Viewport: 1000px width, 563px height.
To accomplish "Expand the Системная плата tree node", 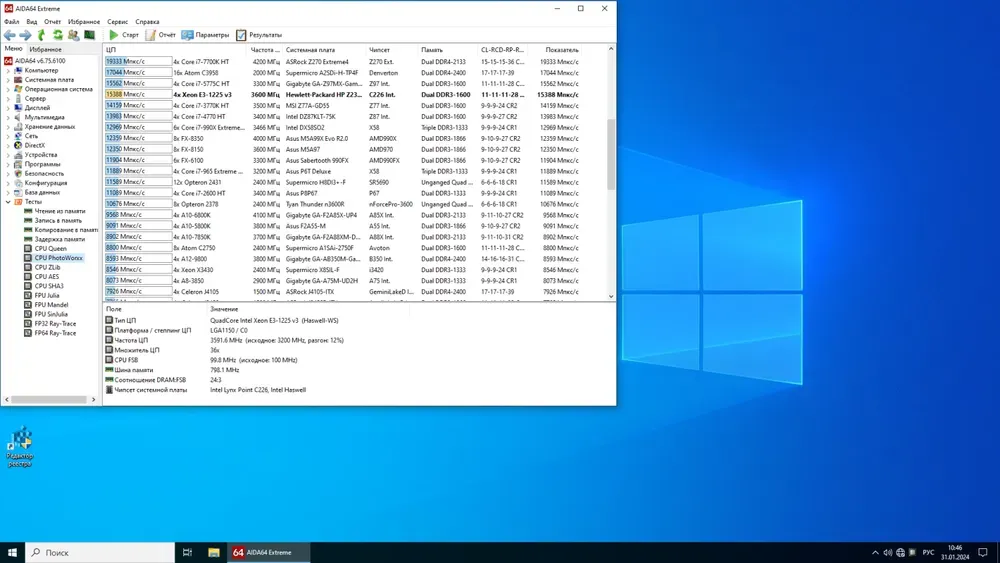I will click(9, 80).
